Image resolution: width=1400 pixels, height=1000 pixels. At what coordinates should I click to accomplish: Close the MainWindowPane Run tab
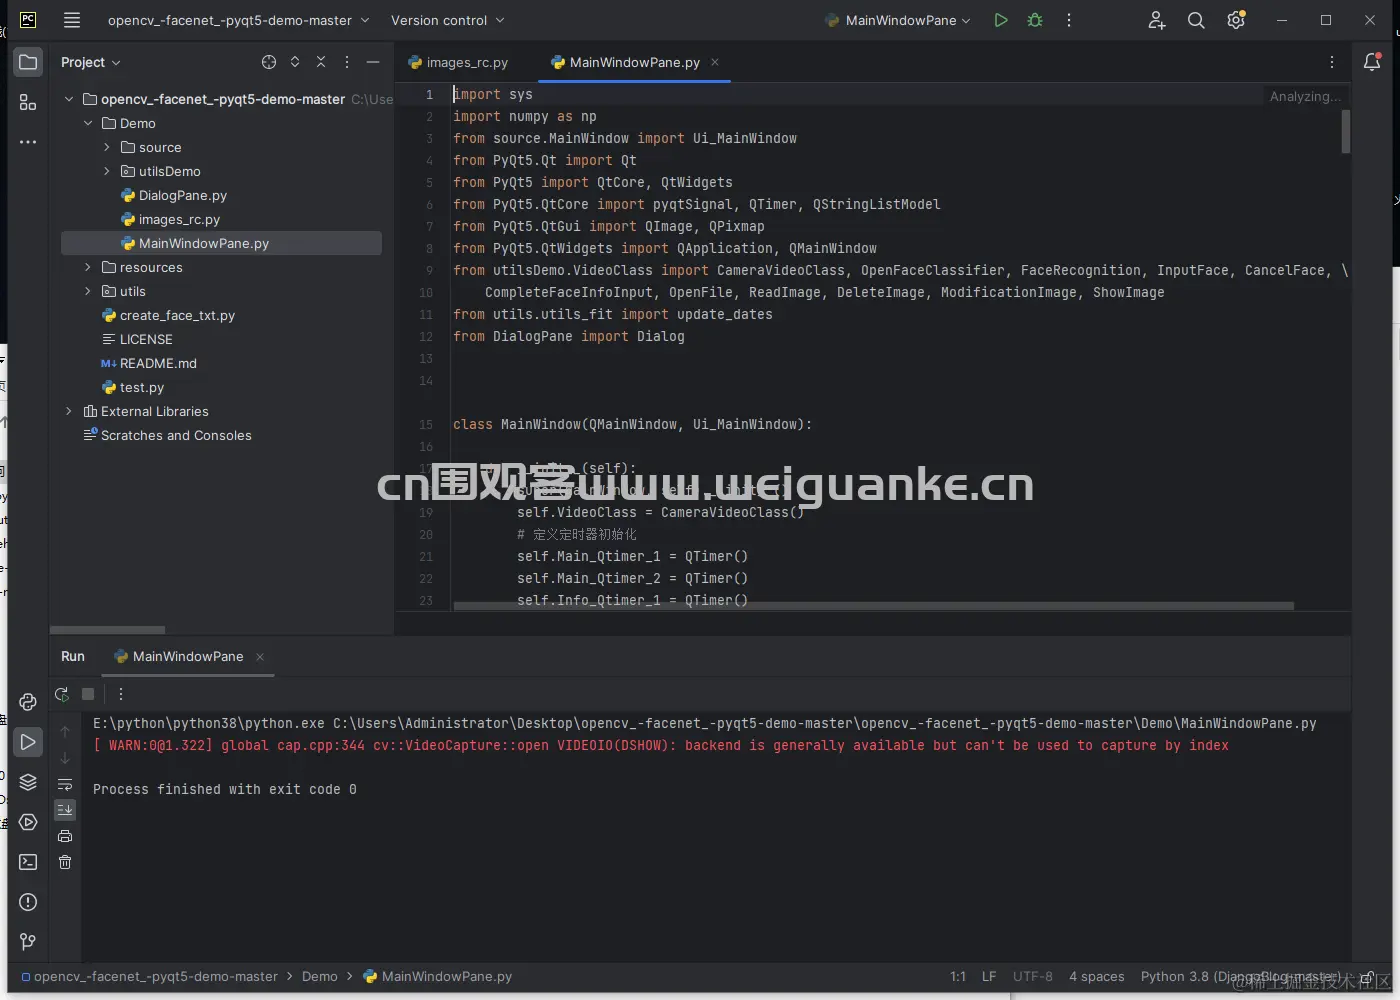260,657
